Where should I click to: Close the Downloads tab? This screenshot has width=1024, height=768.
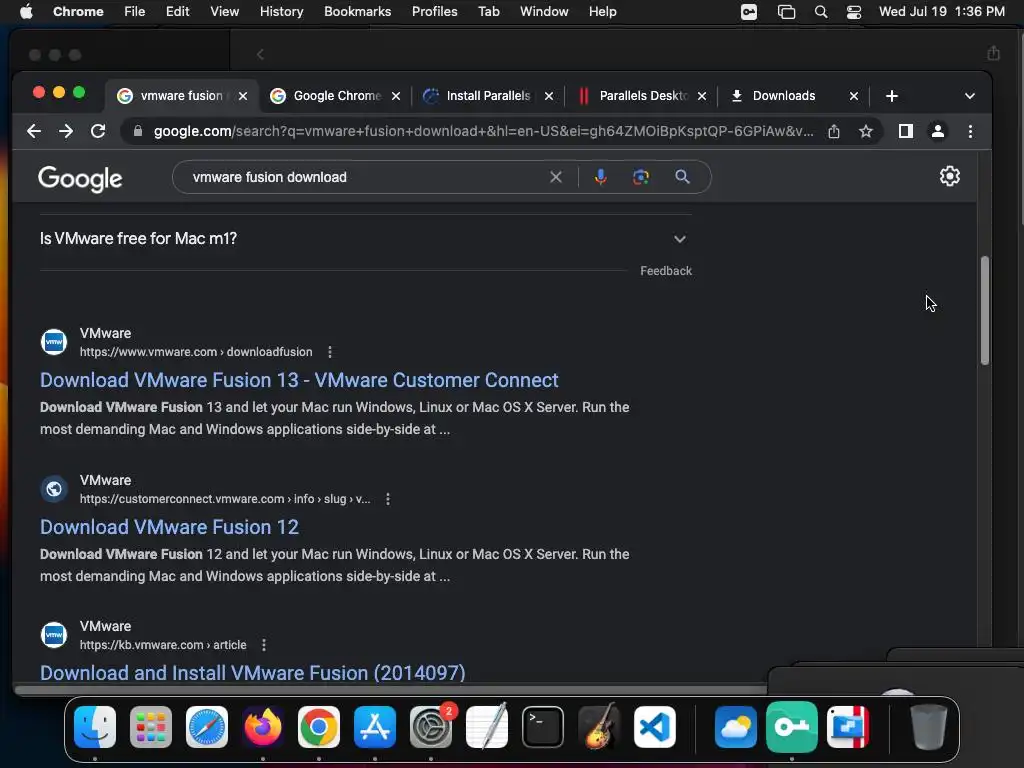(x=854, y=96)
